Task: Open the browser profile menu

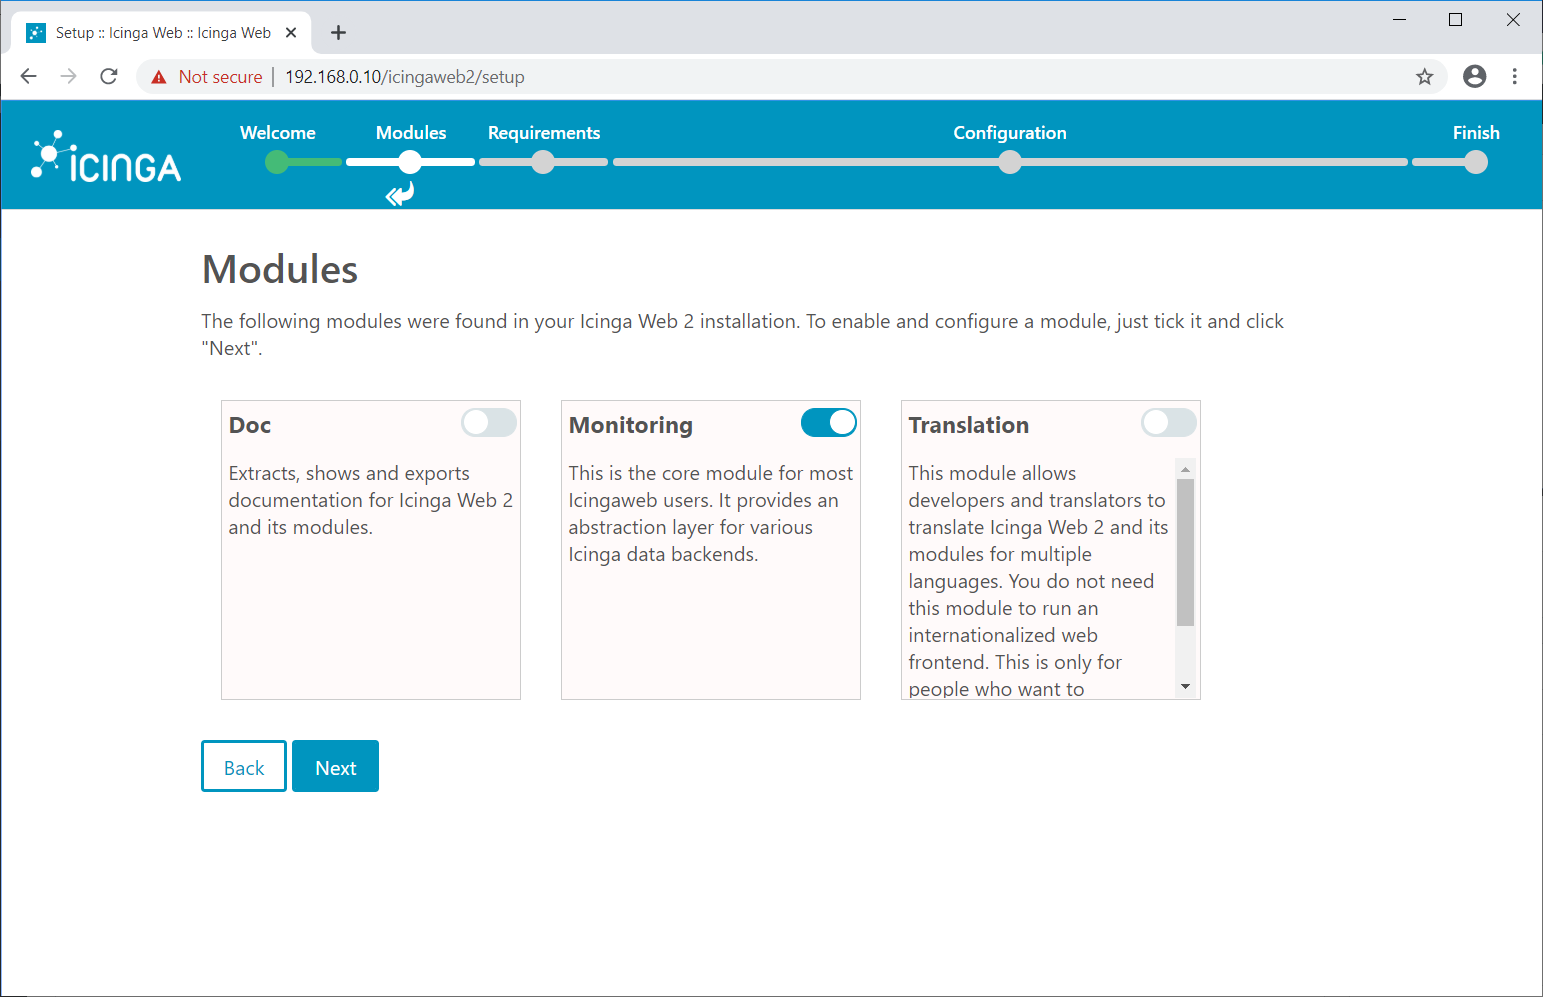Action: click(1474, 77)
